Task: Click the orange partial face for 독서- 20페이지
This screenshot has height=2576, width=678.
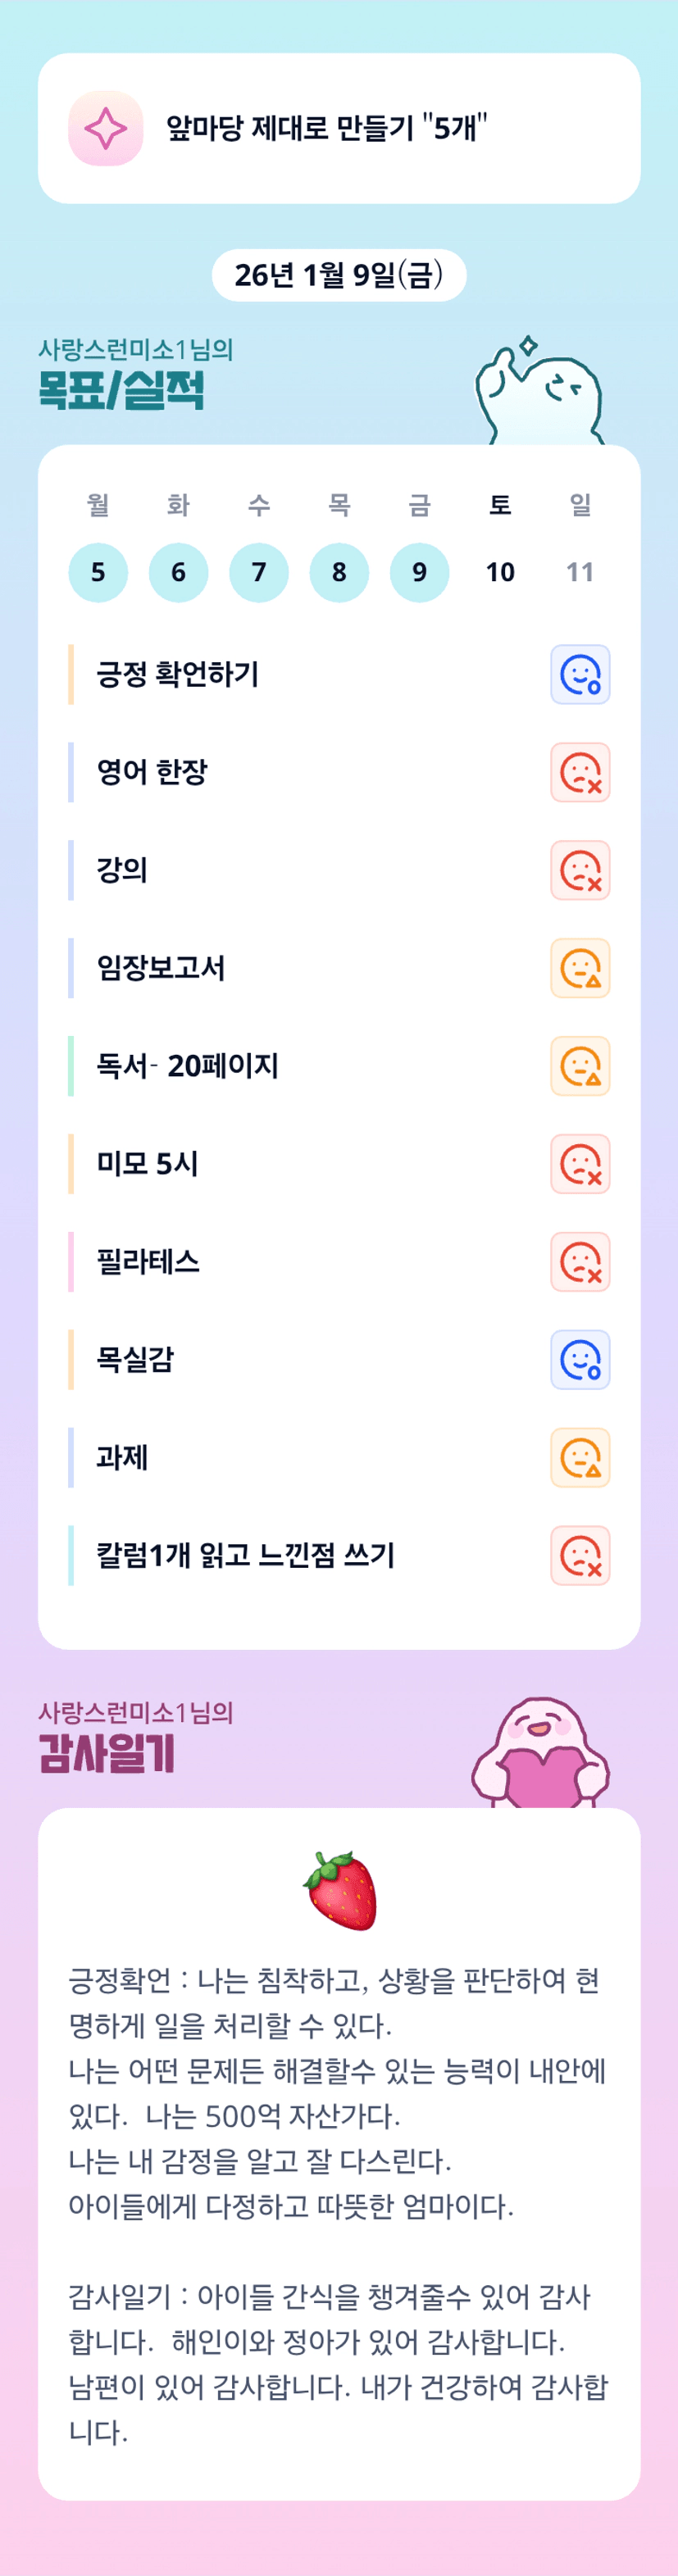Action: click(580, 1067)
